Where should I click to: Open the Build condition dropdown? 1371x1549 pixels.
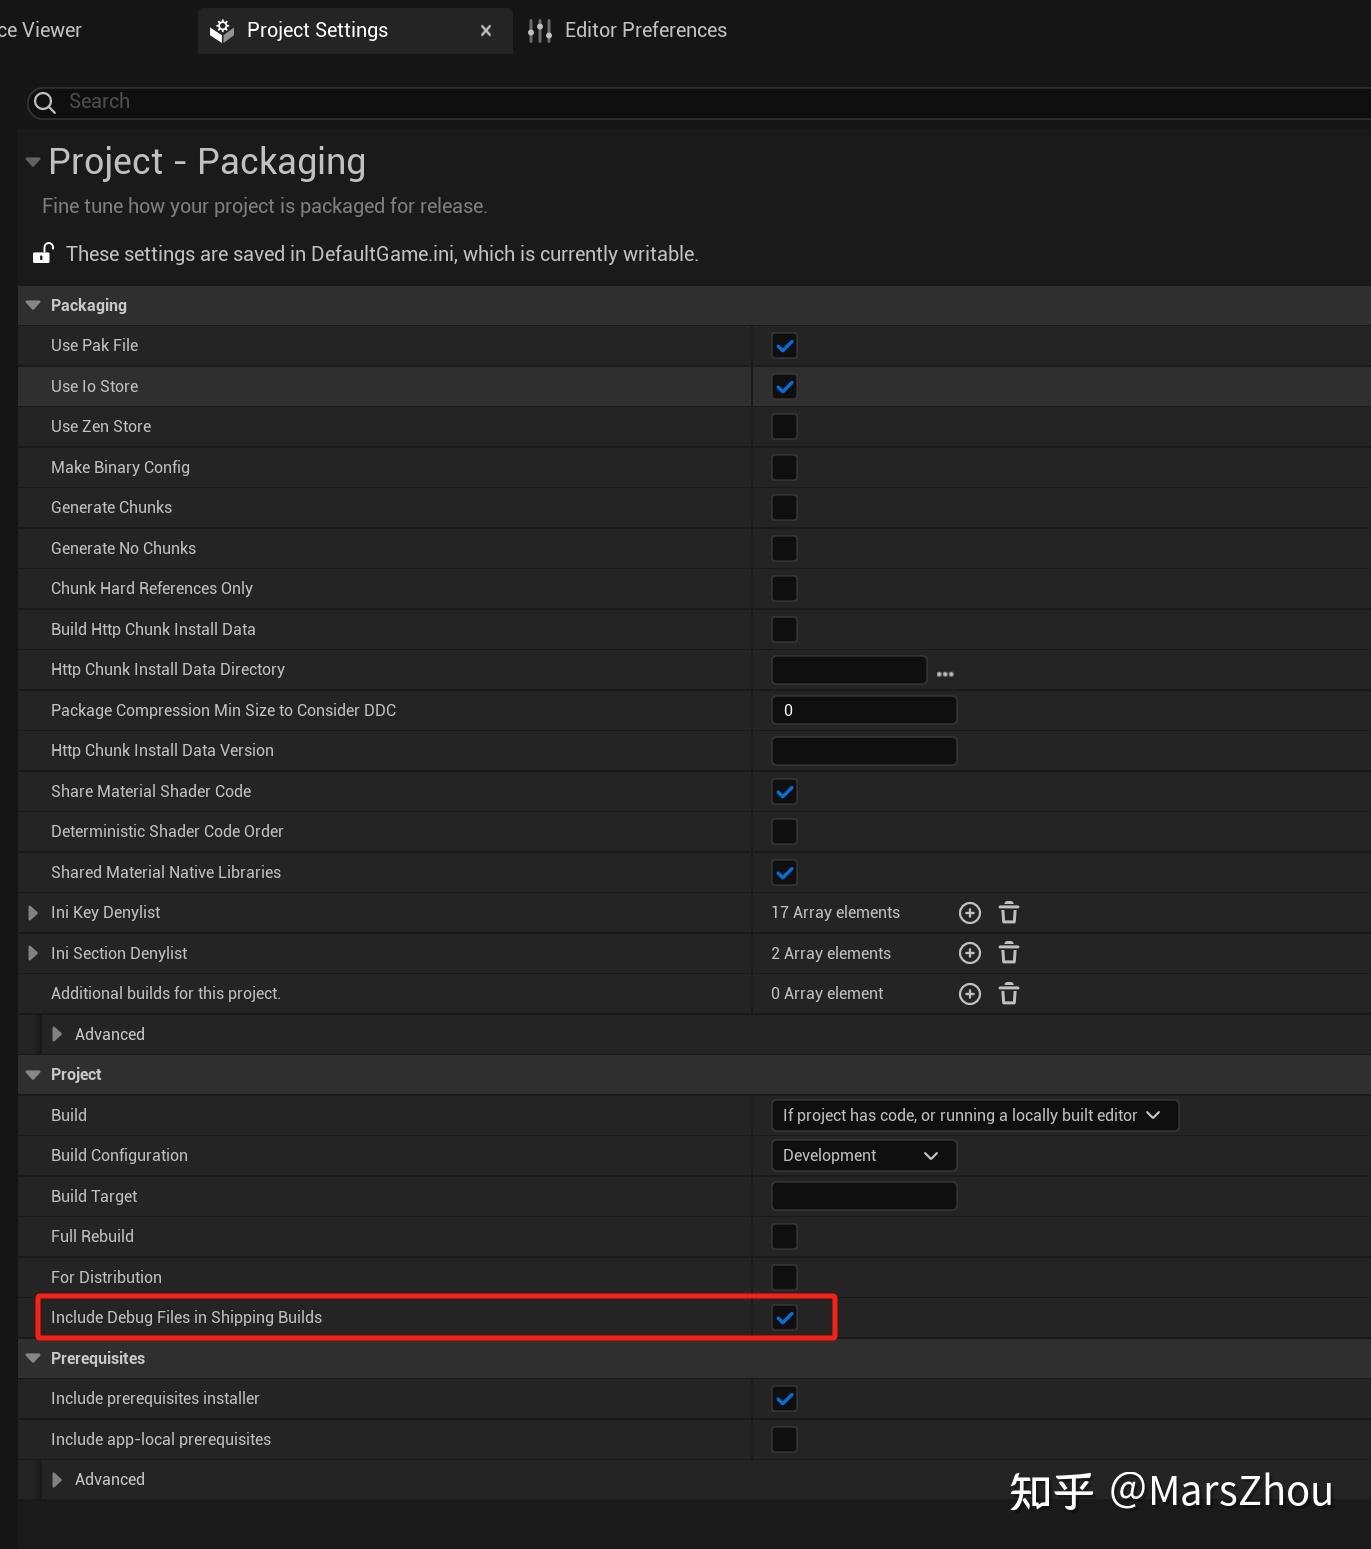tap(974, 1115)
